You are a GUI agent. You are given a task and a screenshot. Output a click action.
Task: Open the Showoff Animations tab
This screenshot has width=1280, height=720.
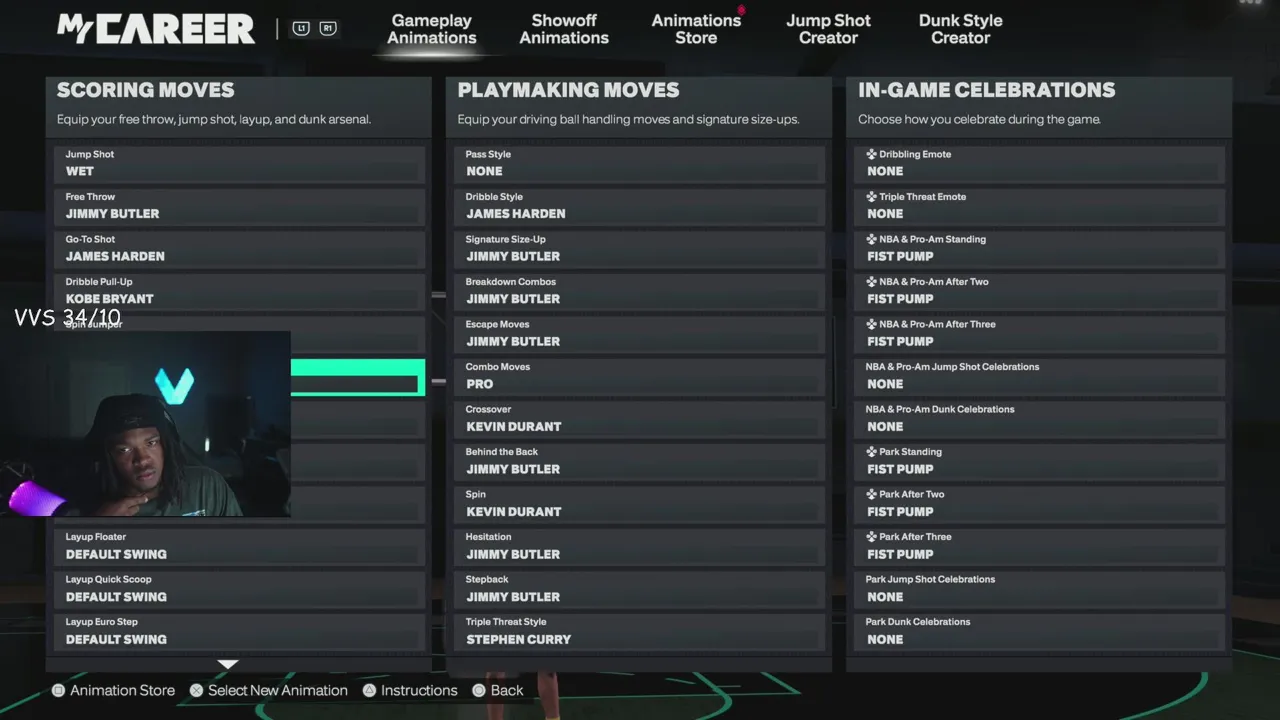(564, 29)
